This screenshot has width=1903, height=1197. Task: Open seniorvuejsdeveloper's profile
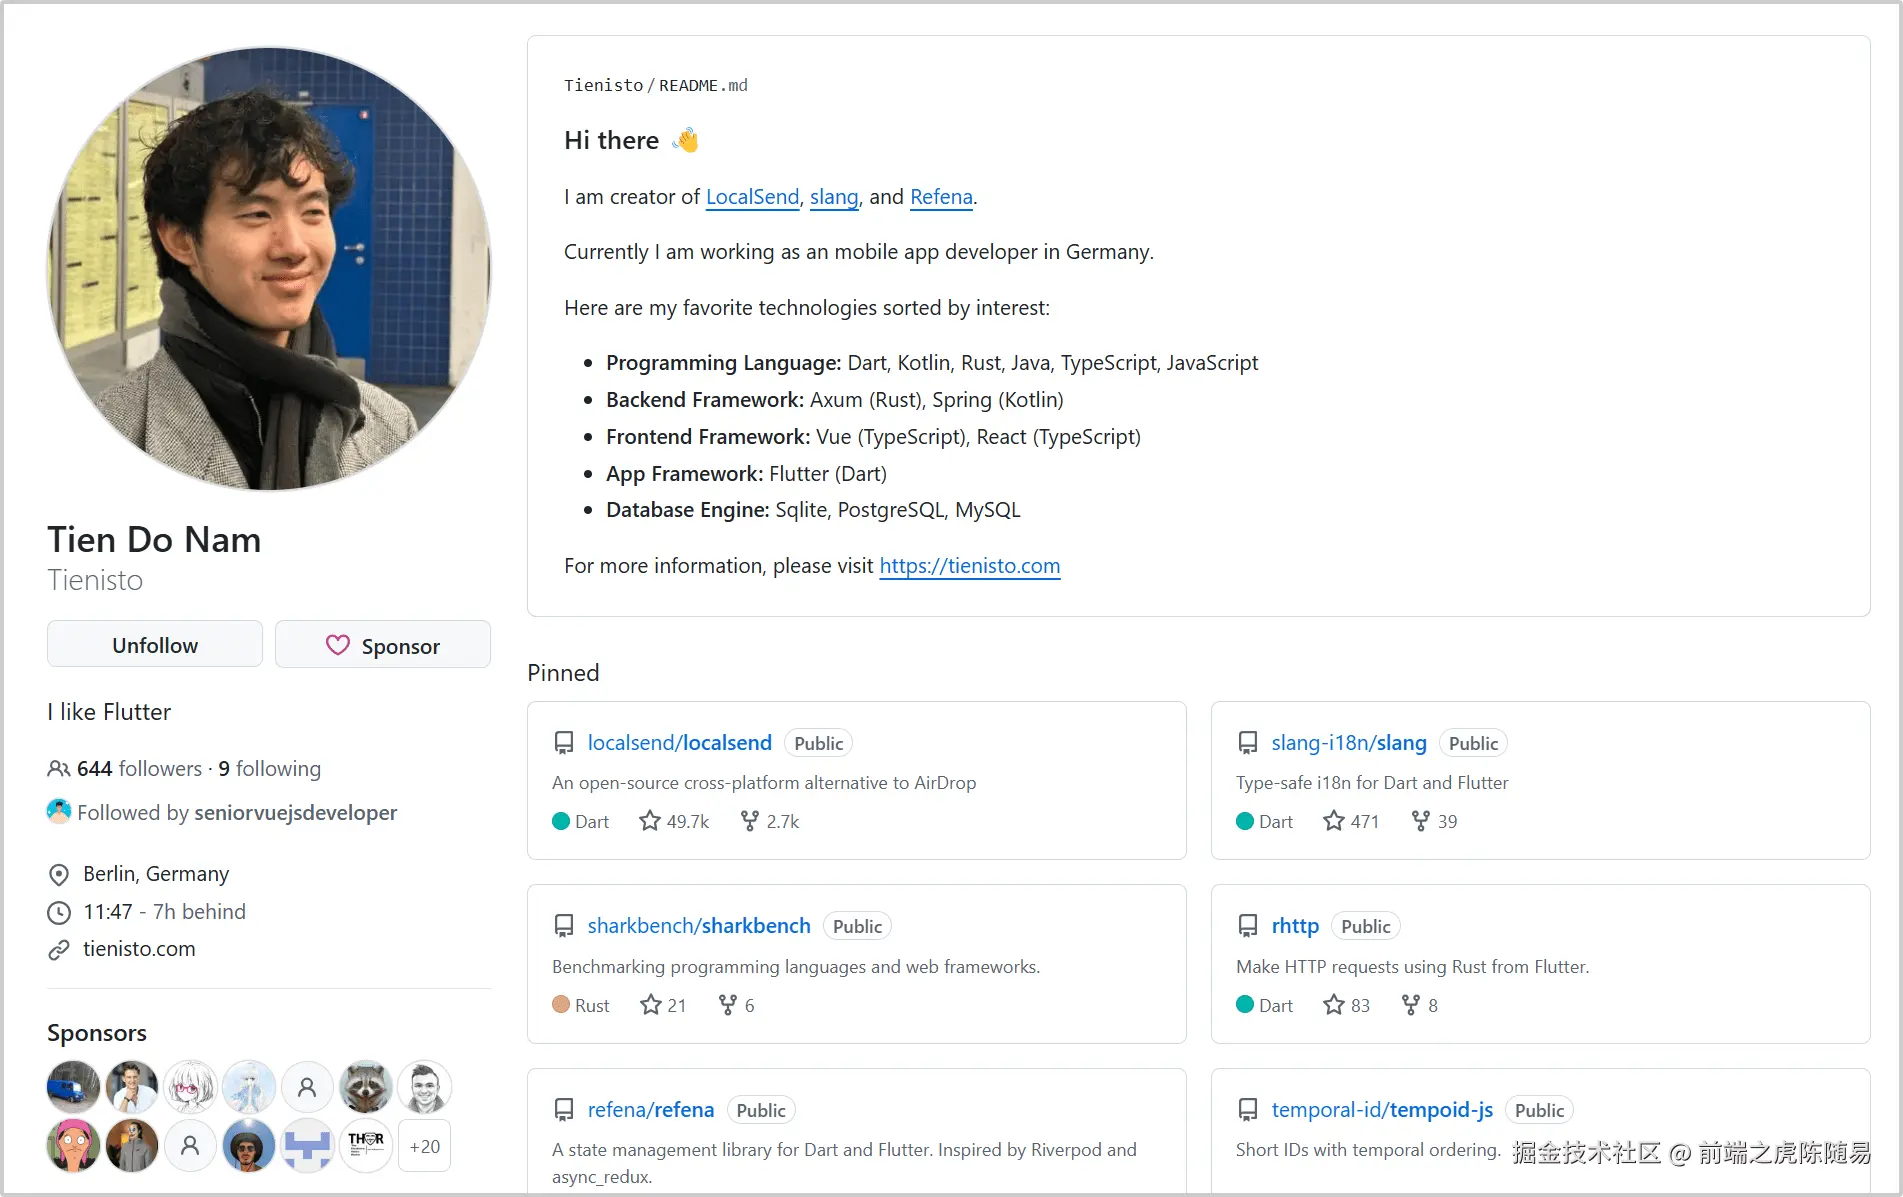[x=295, y=813]
